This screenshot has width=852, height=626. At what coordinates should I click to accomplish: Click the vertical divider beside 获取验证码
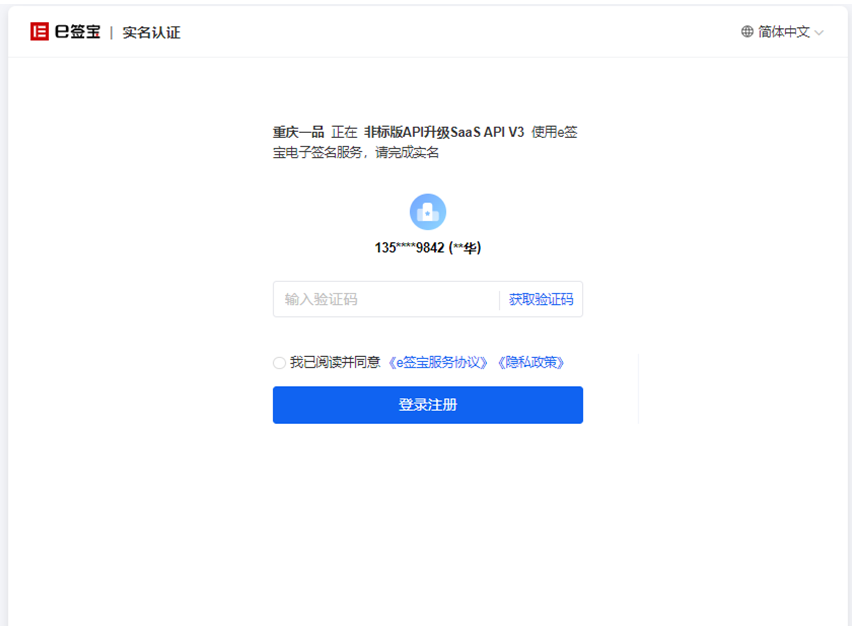[499, 300]
